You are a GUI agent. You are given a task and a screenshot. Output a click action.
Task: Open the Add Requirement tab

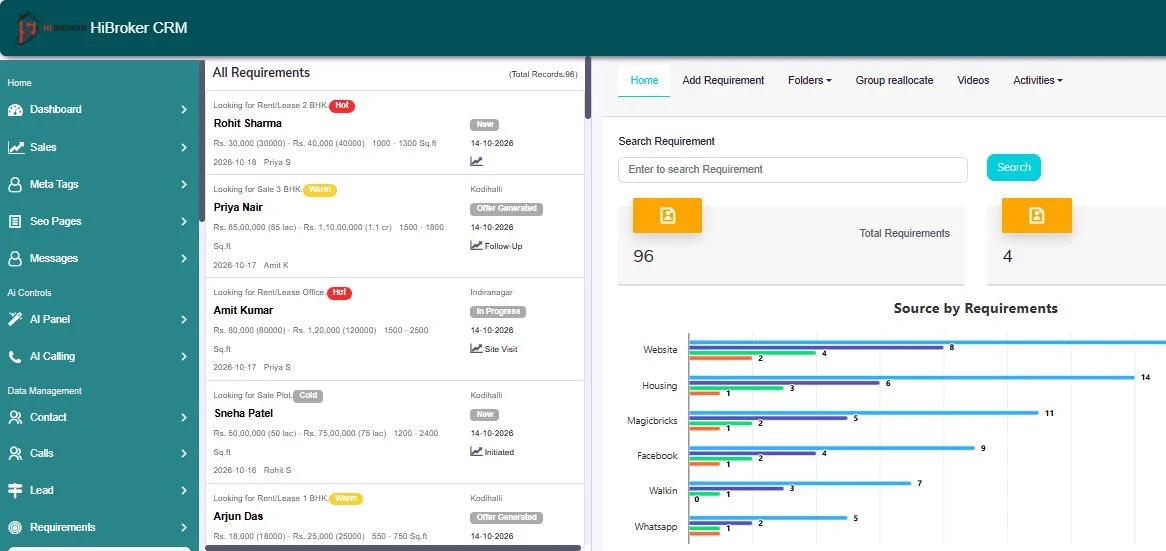[x=723, y=80]
